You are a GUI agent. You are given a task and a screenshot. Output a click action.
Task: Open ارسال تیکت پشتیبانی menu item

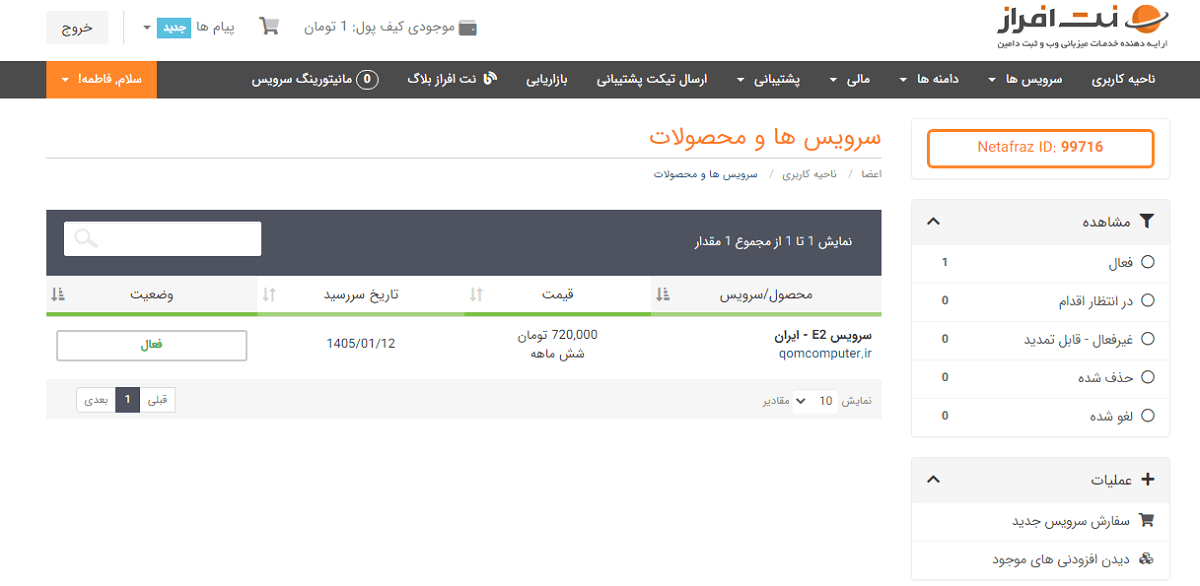(652, 79)
